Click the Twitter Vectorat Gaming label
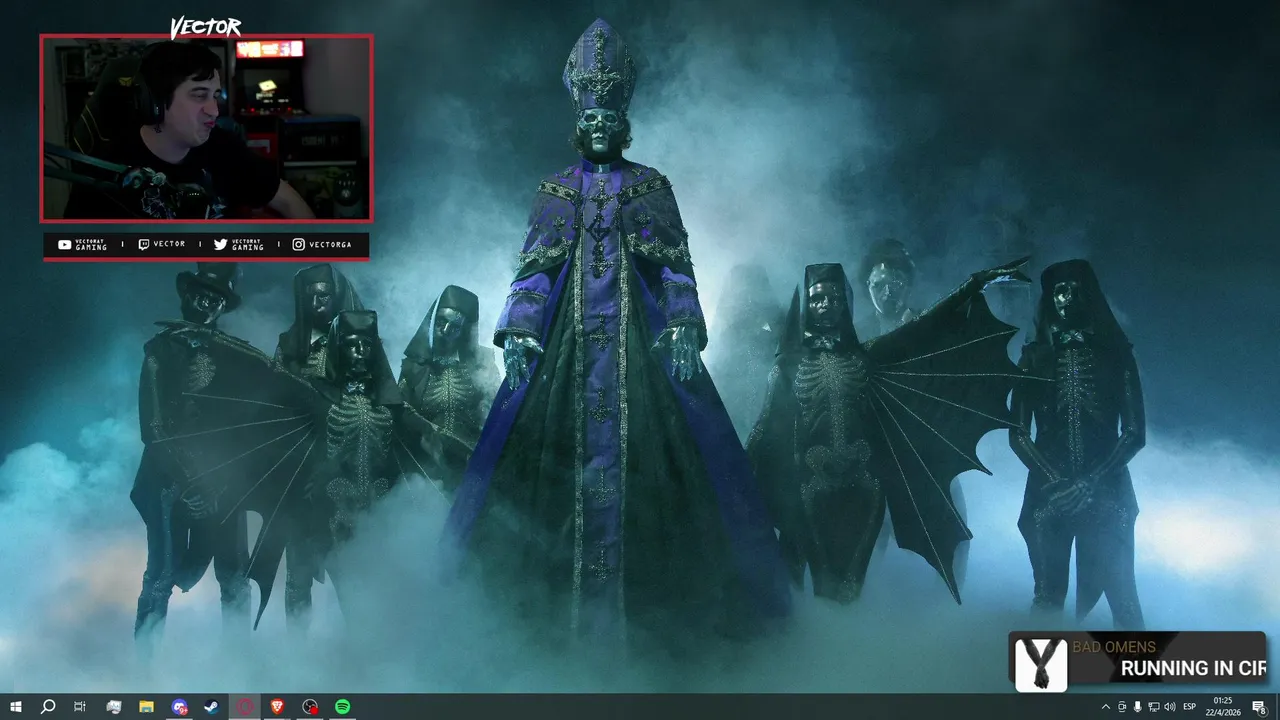Viewport: 1280px width, 720px height. [239, 245]
